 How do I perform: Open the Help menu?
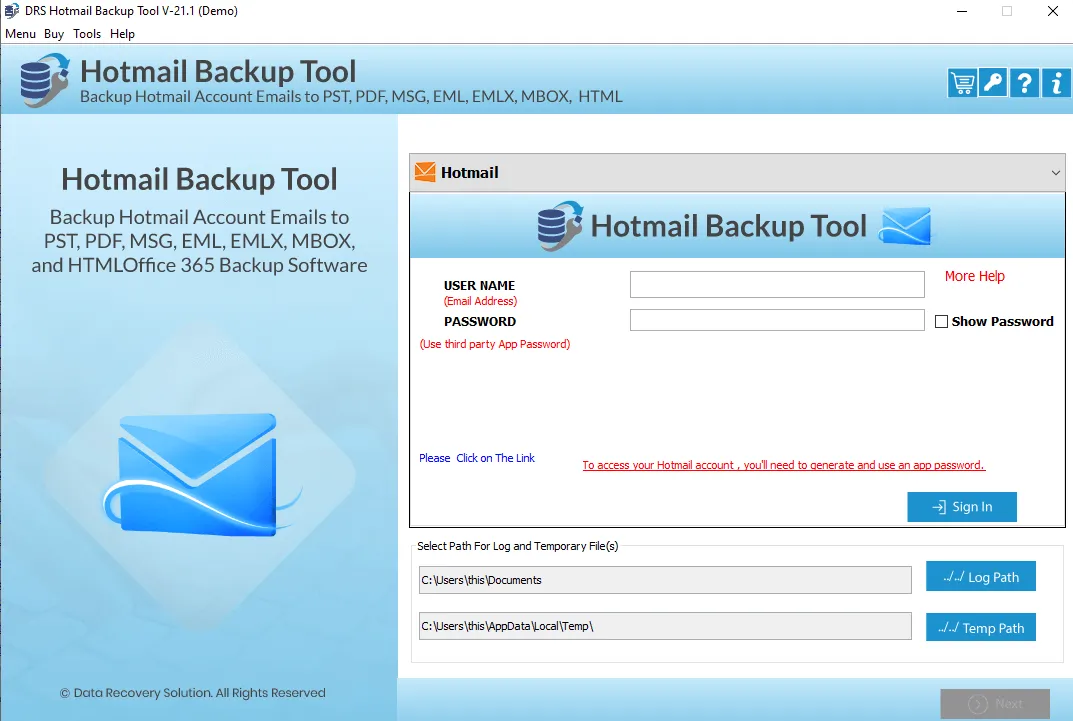click(122, 34)
